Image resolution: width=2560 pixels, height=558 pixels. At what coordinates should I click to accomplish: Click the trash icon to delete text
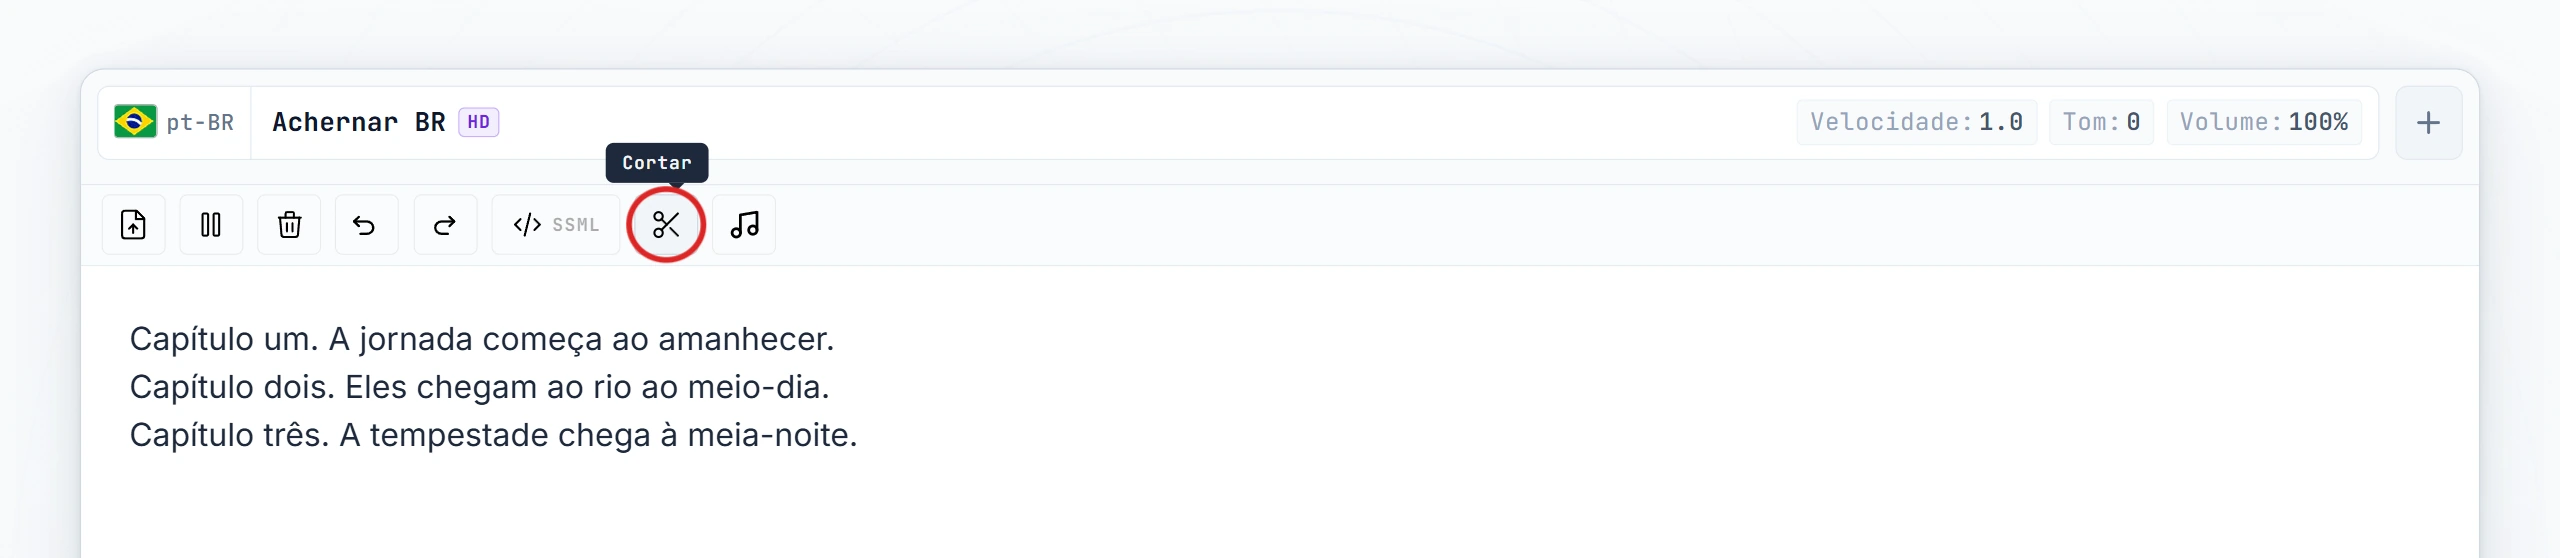[289, 225]
